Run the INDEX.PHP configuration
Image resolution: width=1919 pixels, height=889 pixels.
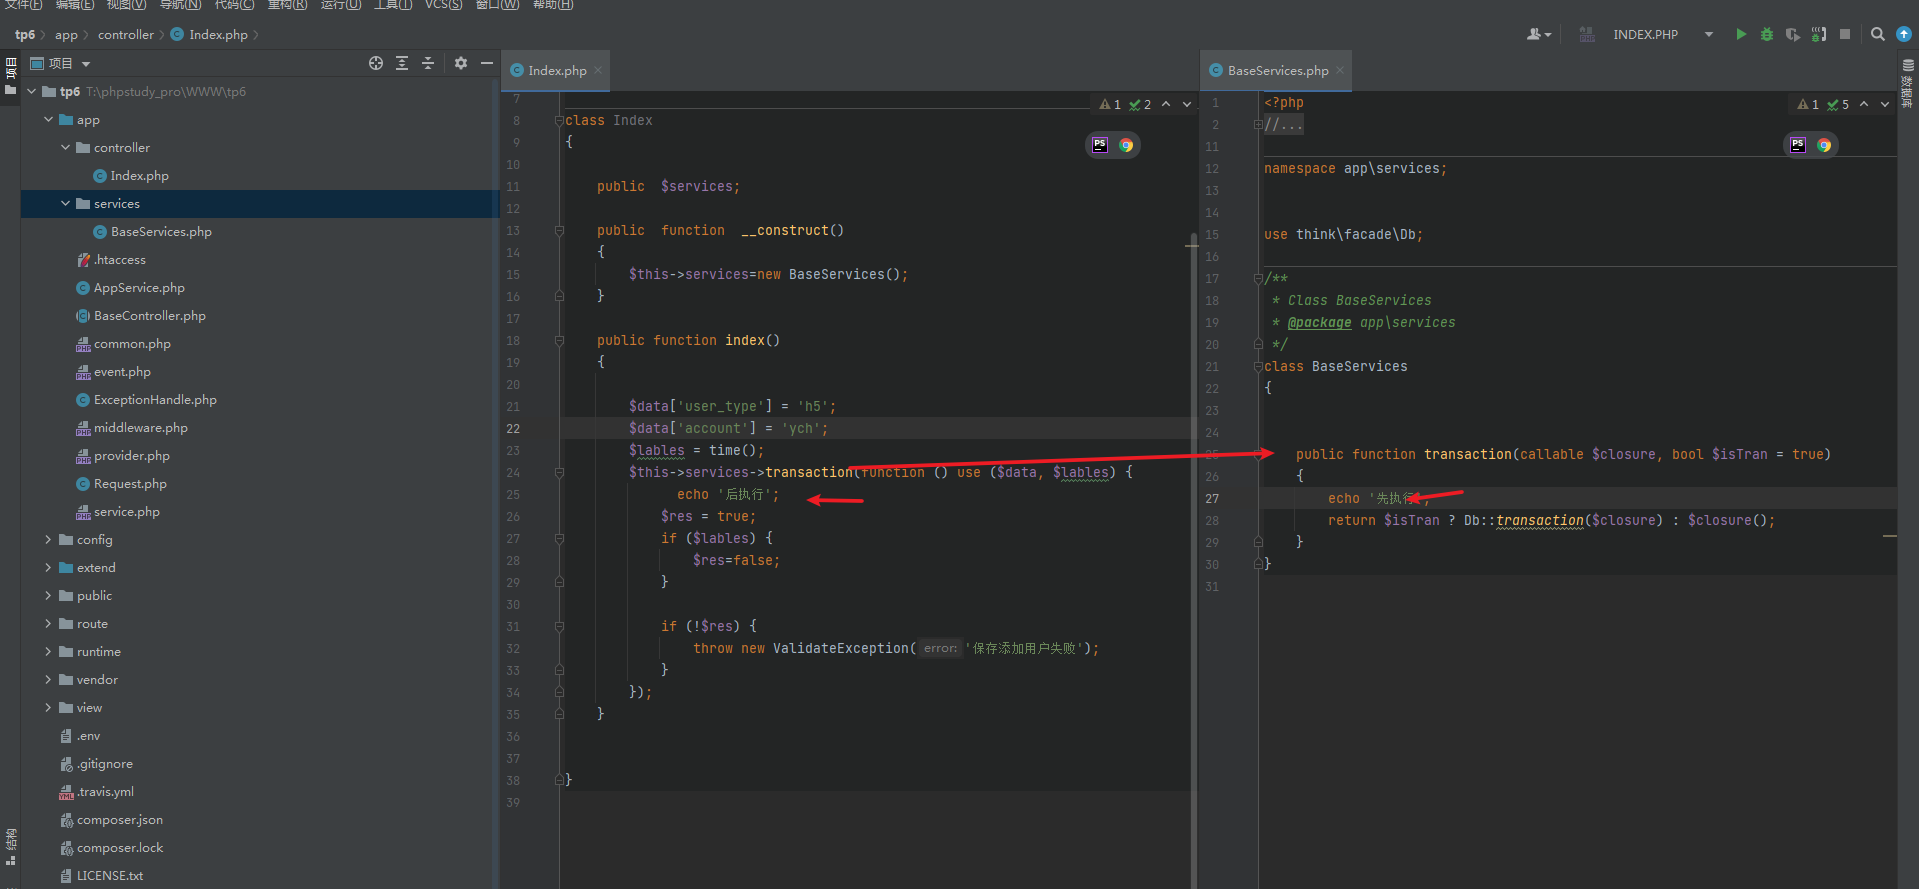point(1741,34)
